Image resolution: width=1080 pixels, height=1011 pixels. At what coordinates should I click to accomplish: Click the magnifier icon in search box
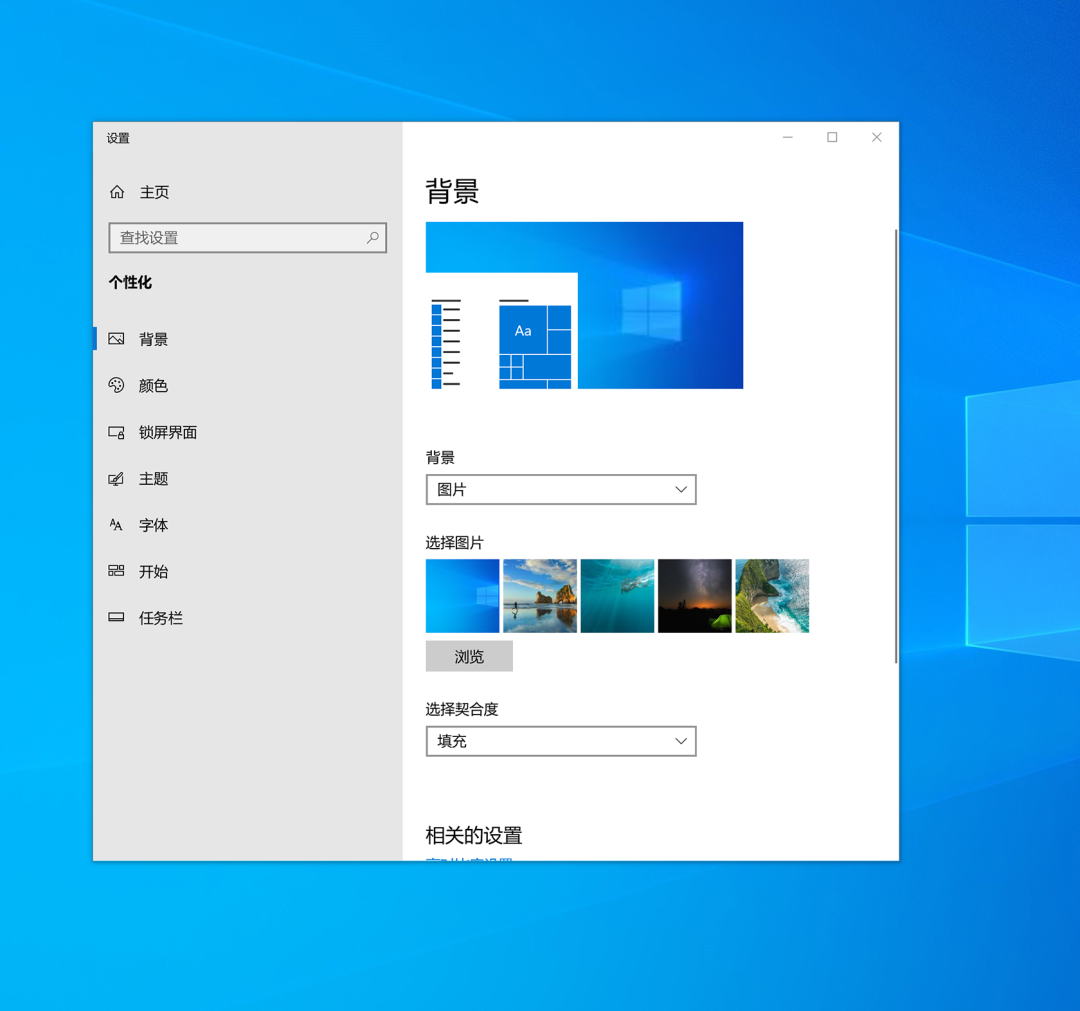(373, 238)
